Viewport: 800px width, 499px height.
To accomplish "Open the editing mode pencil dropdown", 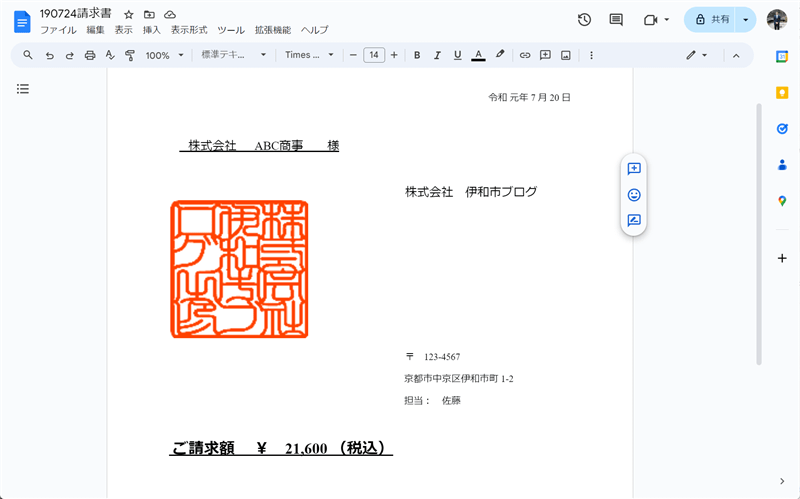I will pos(696,55).
